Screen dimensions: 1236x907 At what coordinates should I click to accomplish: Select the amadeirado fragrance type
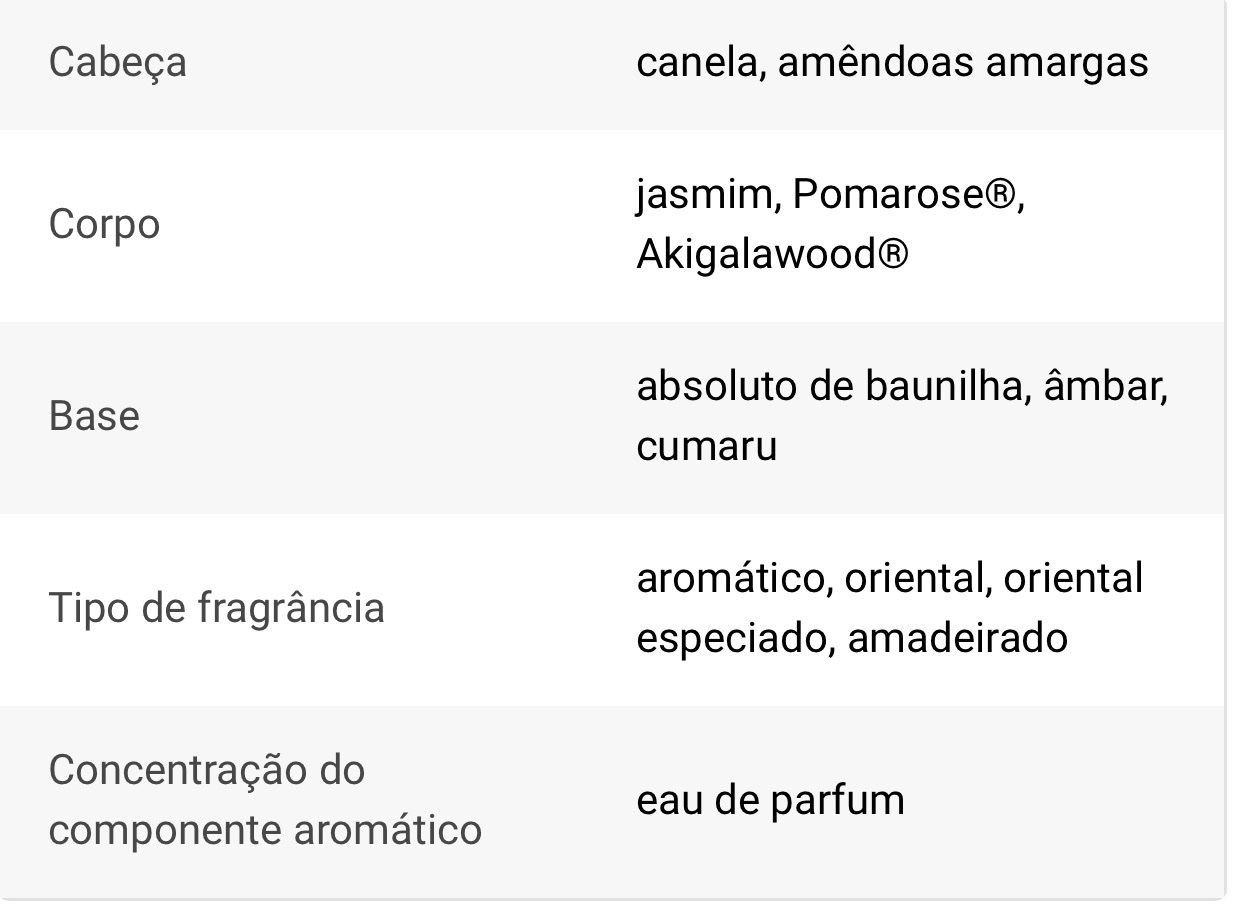click(958, 638)
